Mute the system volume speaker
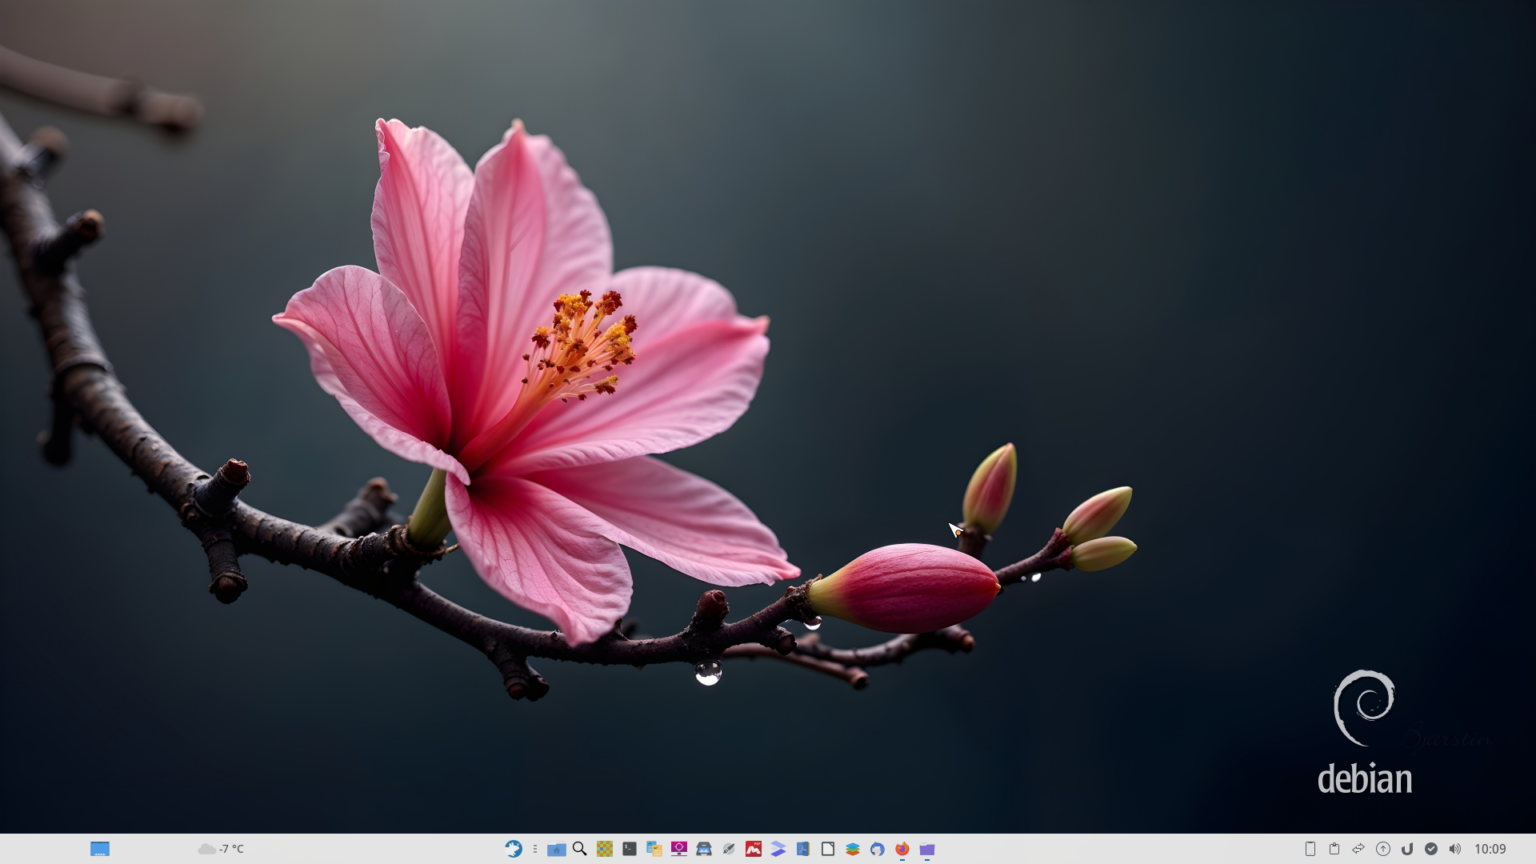This screenshot has height=864, width=1536. click(x=1455, y=848)
